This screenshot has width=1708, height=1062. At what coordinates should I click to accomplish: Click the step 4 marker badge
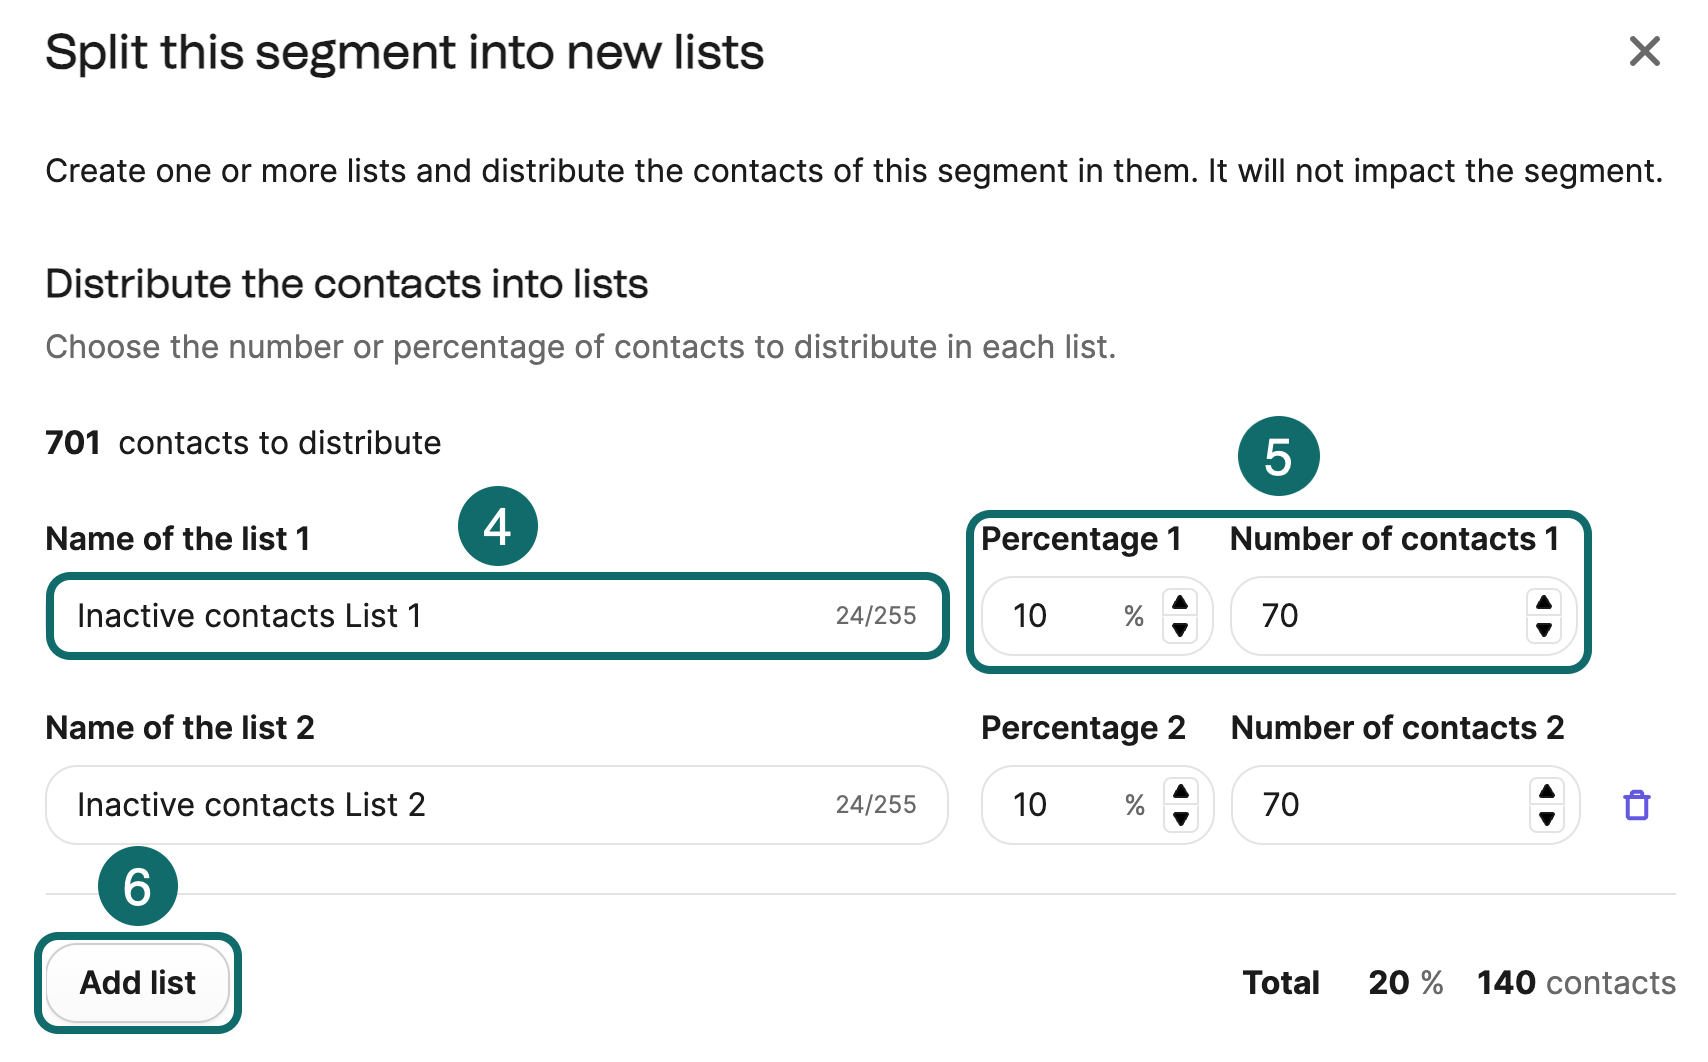(x=497, y=526)
